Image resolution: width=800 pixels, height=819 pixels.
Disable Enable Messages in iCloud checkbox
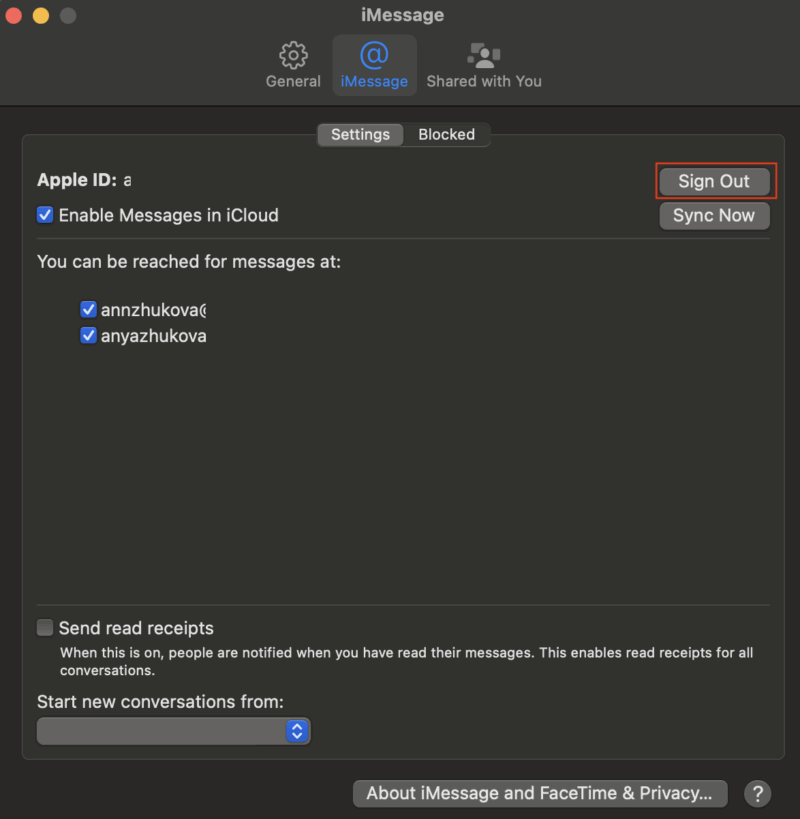[45, 215]
